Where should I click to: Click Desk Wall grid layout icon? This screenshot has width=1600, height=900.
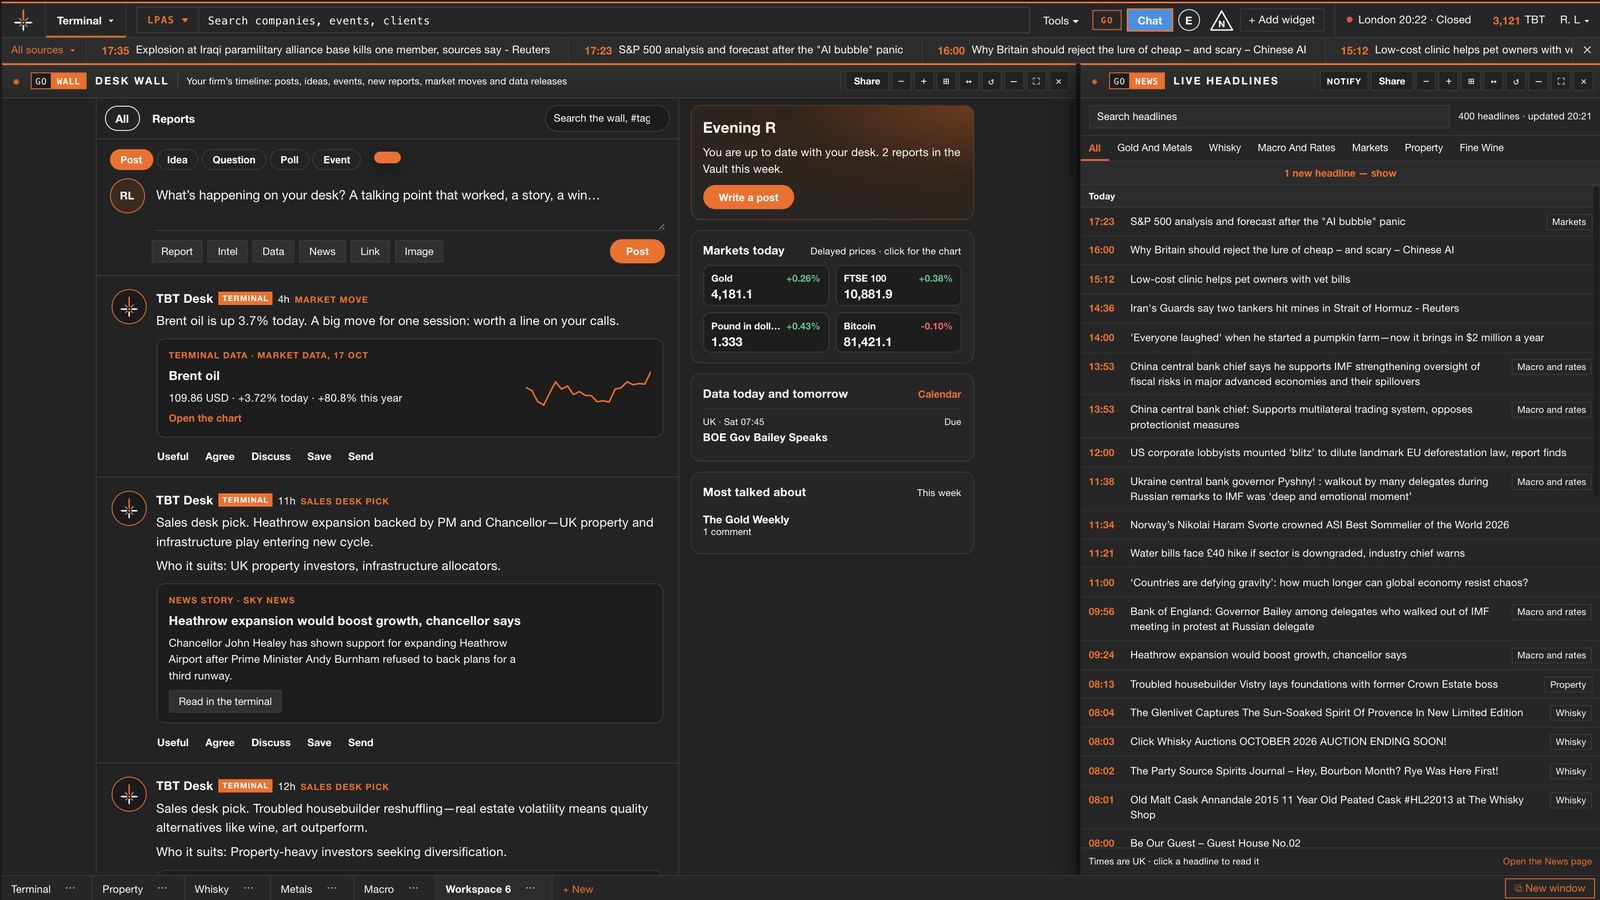coord(946,81)
